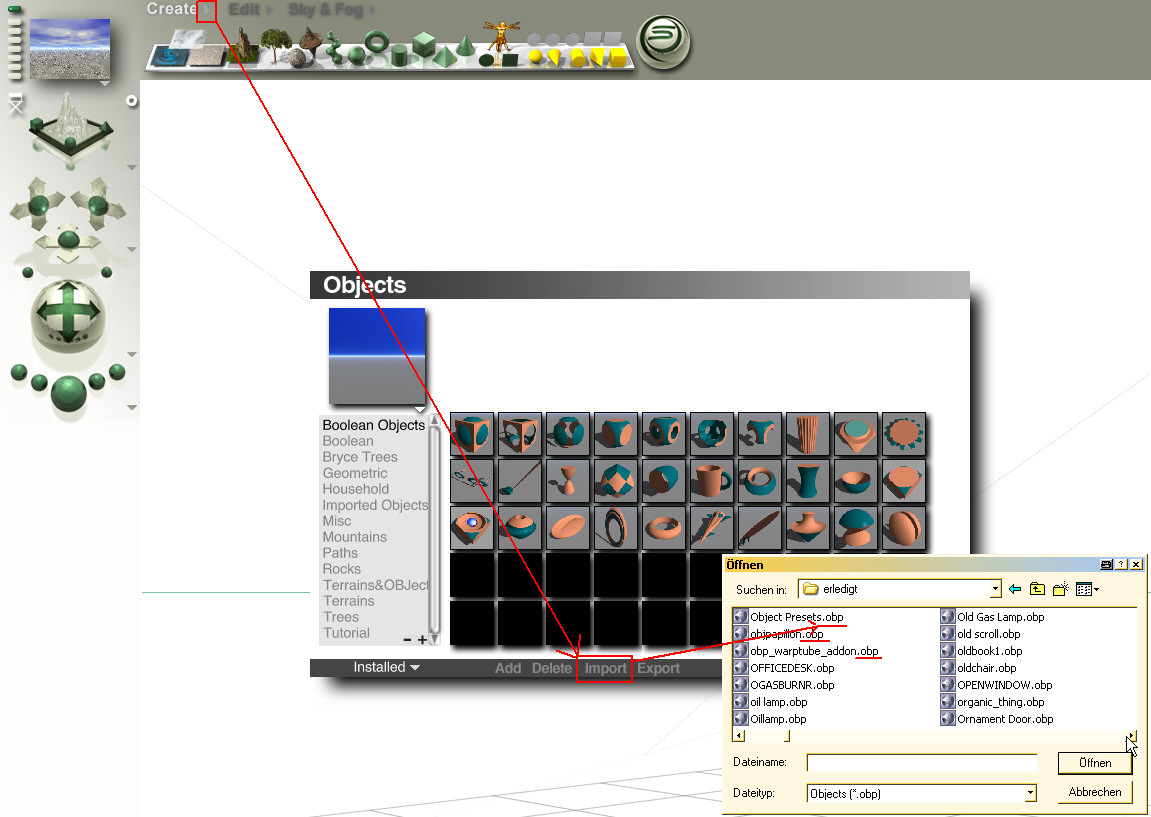Open the Nano Preview options triangle
The width and height of the screenshot is (1151, 817).
105,84
